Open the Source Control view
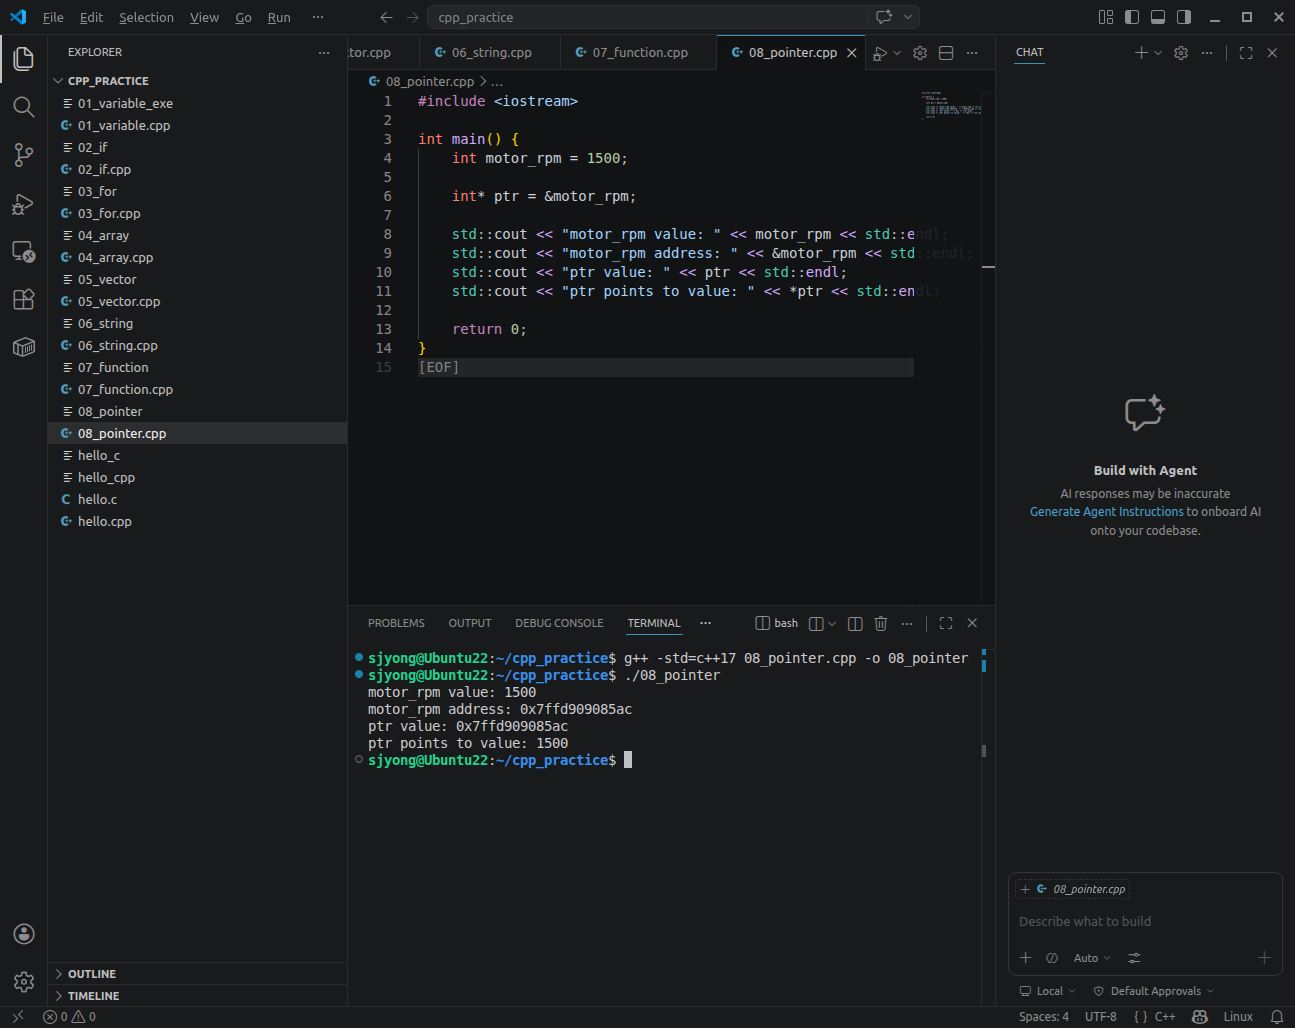The image size is (1295, 1028). pyautogui.click(x=24, y=155)
